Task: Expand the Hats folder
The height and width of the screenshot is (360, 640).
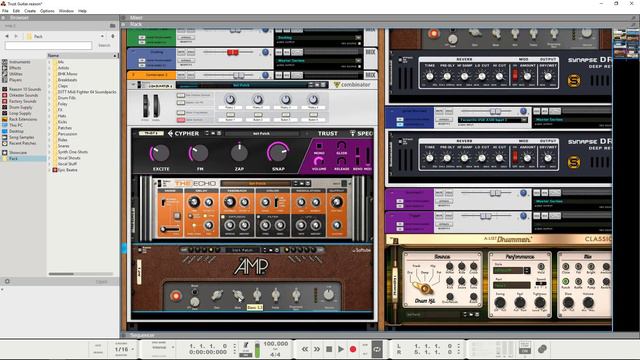Action: 49,116
